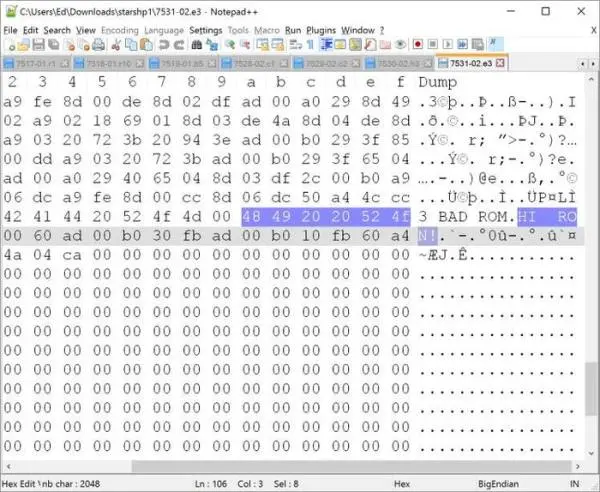Click the Open file folder icon
Image resolution: width=600 pixels, height=492 pixels.
pos(24,45)
